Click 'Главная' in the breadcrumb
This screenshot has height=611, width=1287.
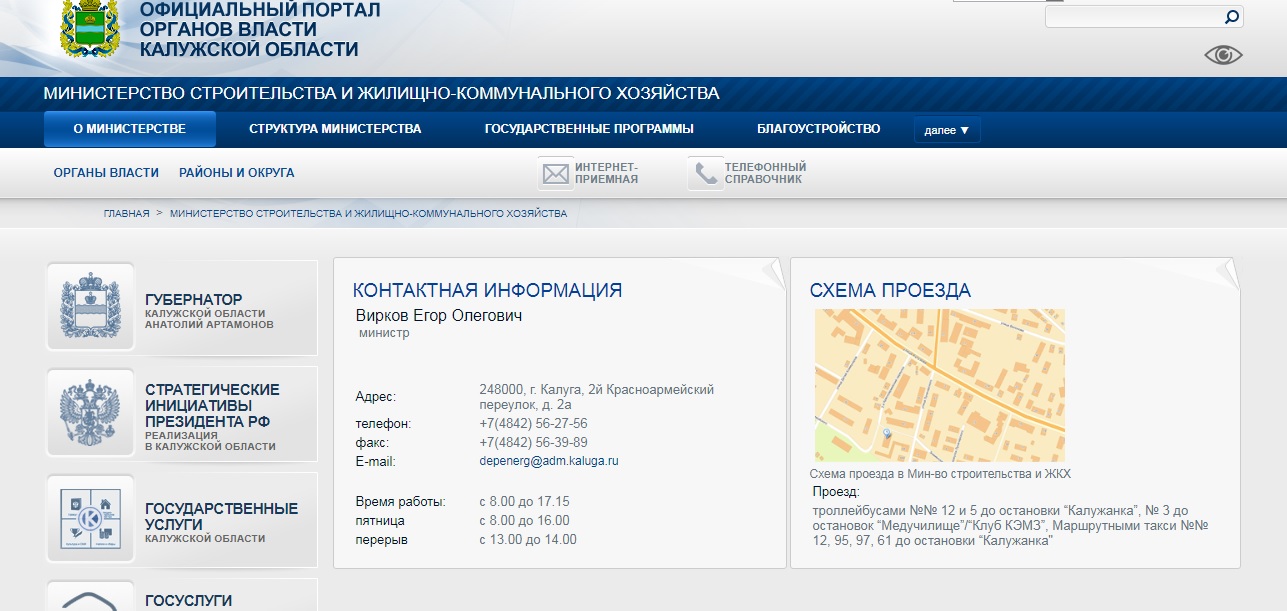pos(126,214)
